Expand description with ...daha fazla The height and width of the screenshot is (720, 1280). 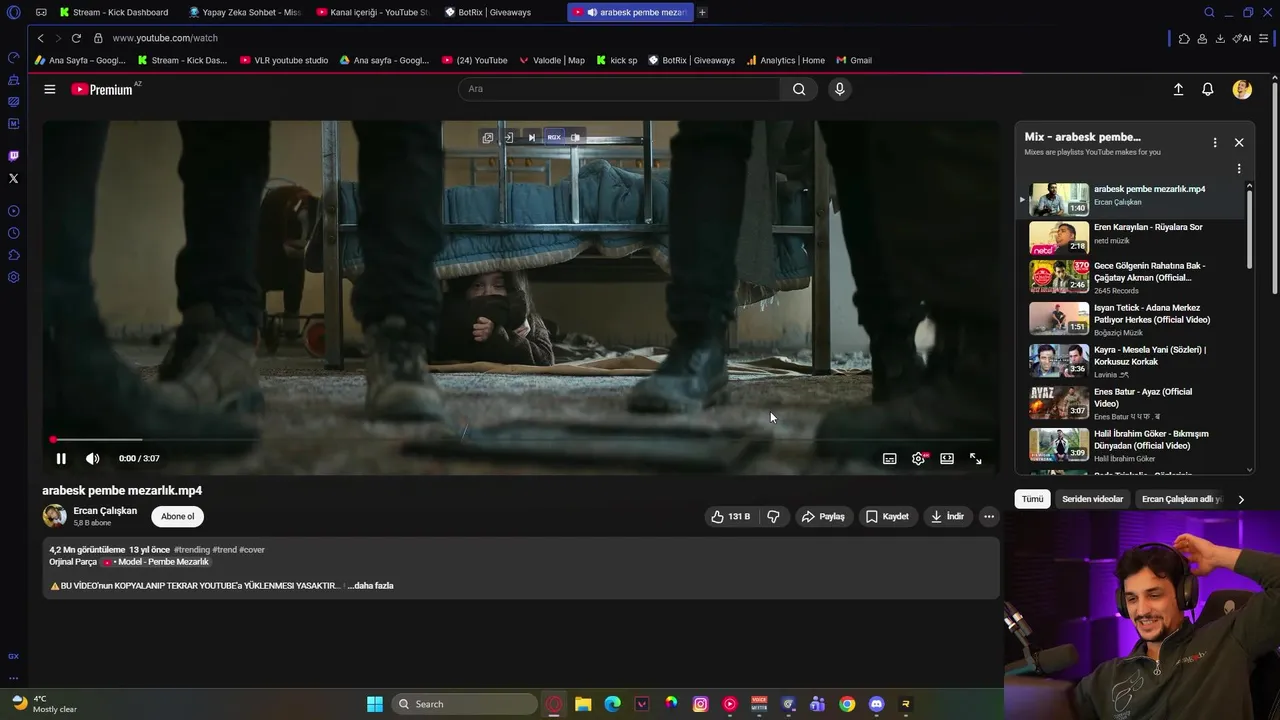tap(371, 586)
